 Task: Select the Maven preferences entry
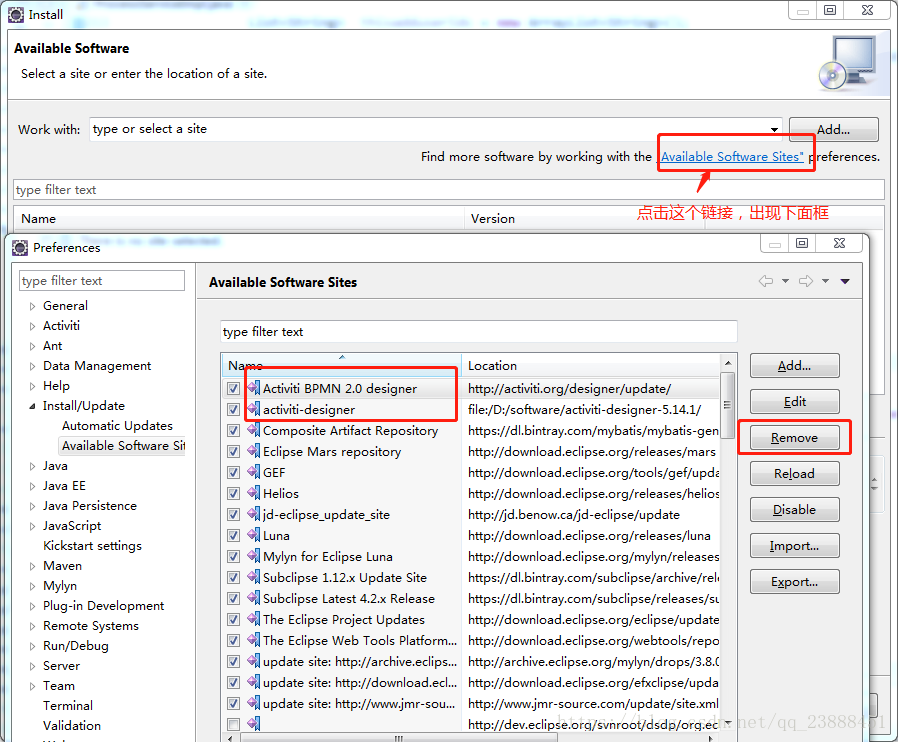(62, 565)
